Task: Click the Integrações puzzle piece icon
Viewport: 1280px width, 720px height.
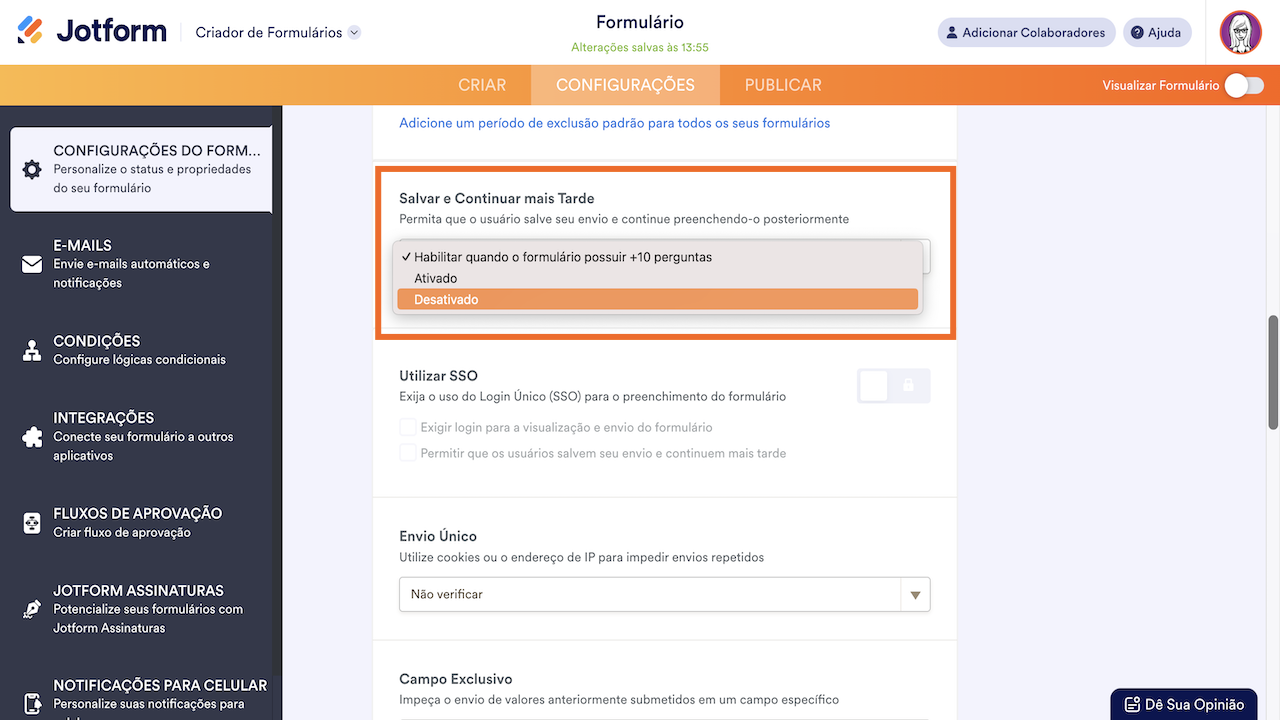Action: 32,437
